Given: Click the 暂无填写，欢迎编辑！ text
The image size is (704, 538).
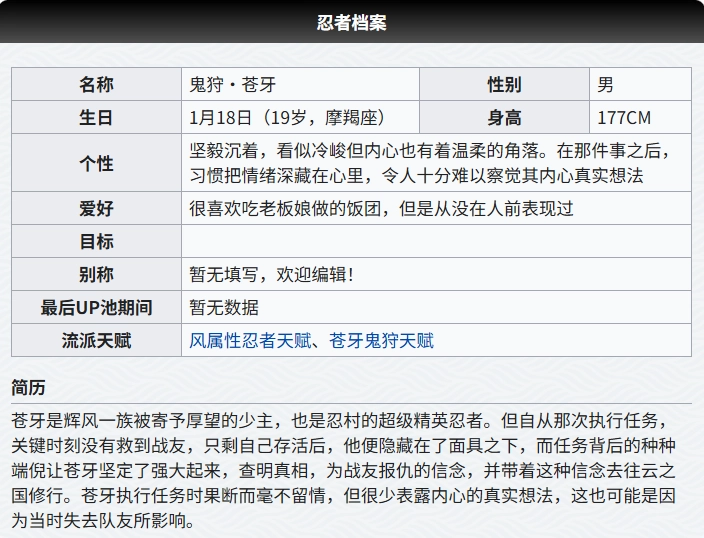Looking at the screenshot, I should [271, 275].
